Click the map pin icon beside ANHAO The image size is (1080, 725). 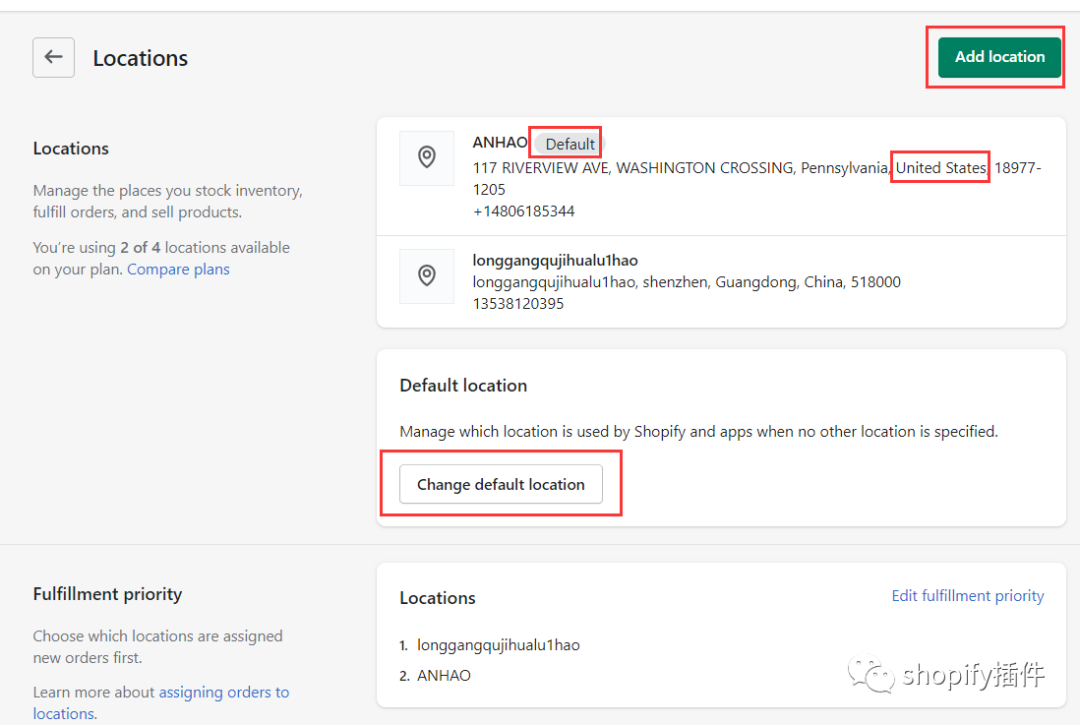pyautogui.click(x=427, y=158)
